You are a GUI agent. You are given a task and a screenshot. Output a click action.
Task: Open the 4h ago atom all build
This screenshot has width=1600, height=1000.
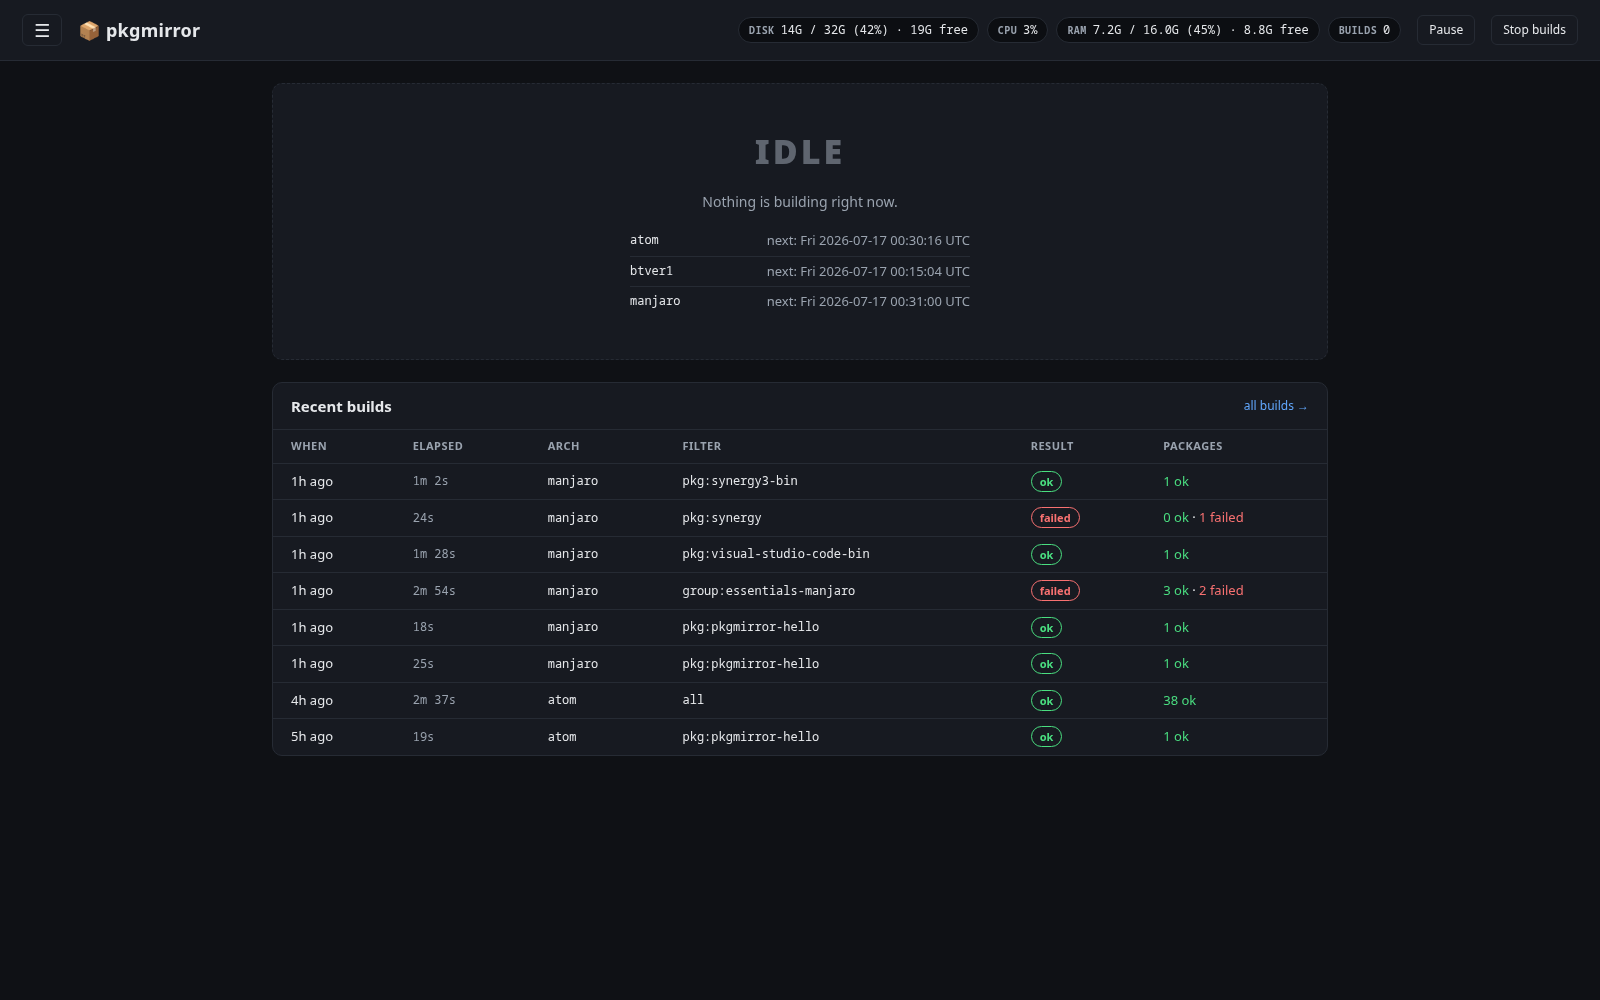pos(800,700)
